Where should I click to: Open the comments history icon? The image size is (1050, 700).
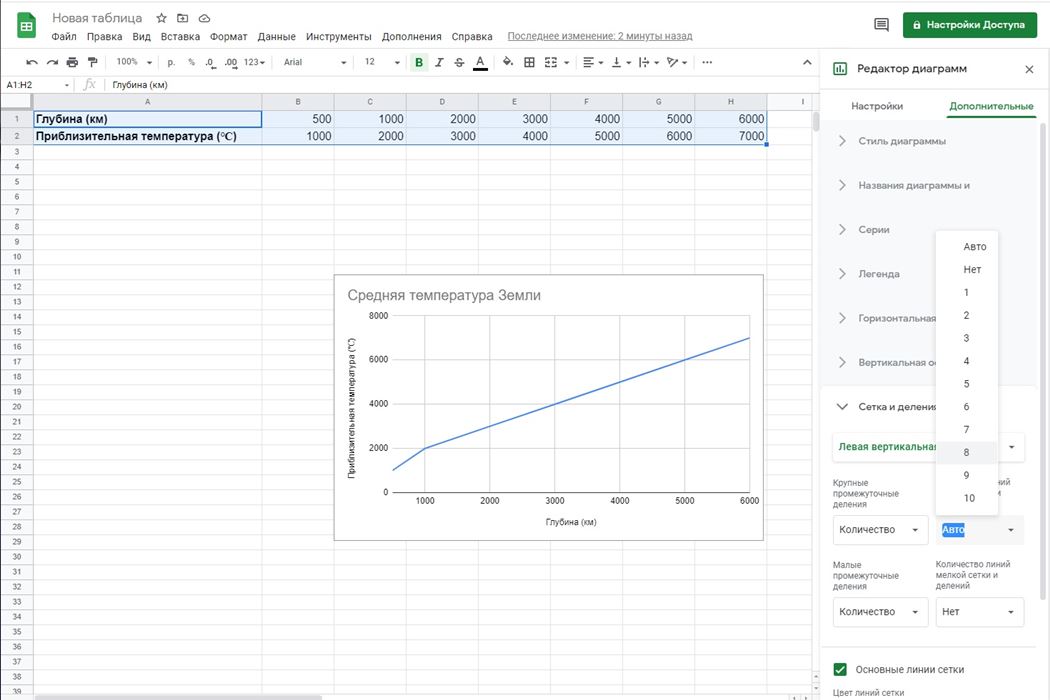click(881, 25)
